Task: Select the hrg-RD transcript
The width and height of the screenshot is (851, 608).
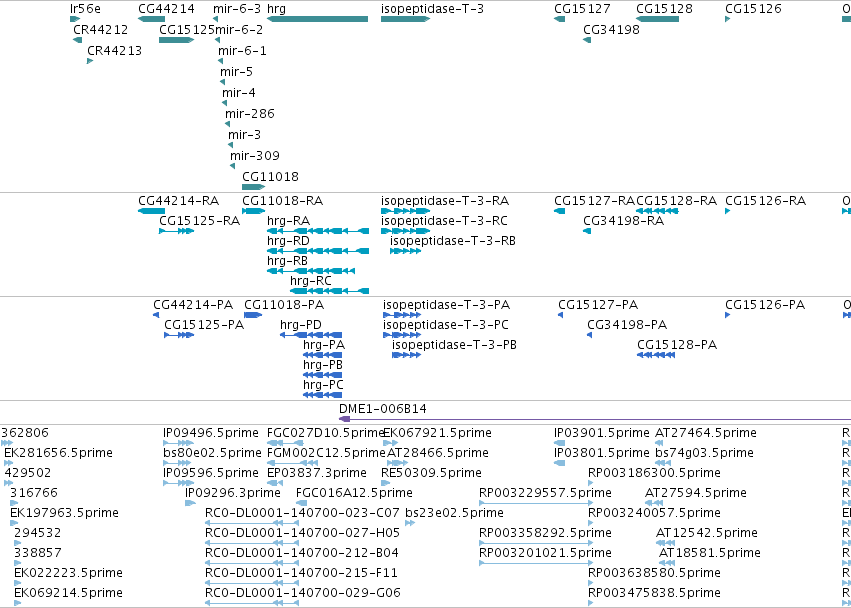Action: tap(318, 251)
